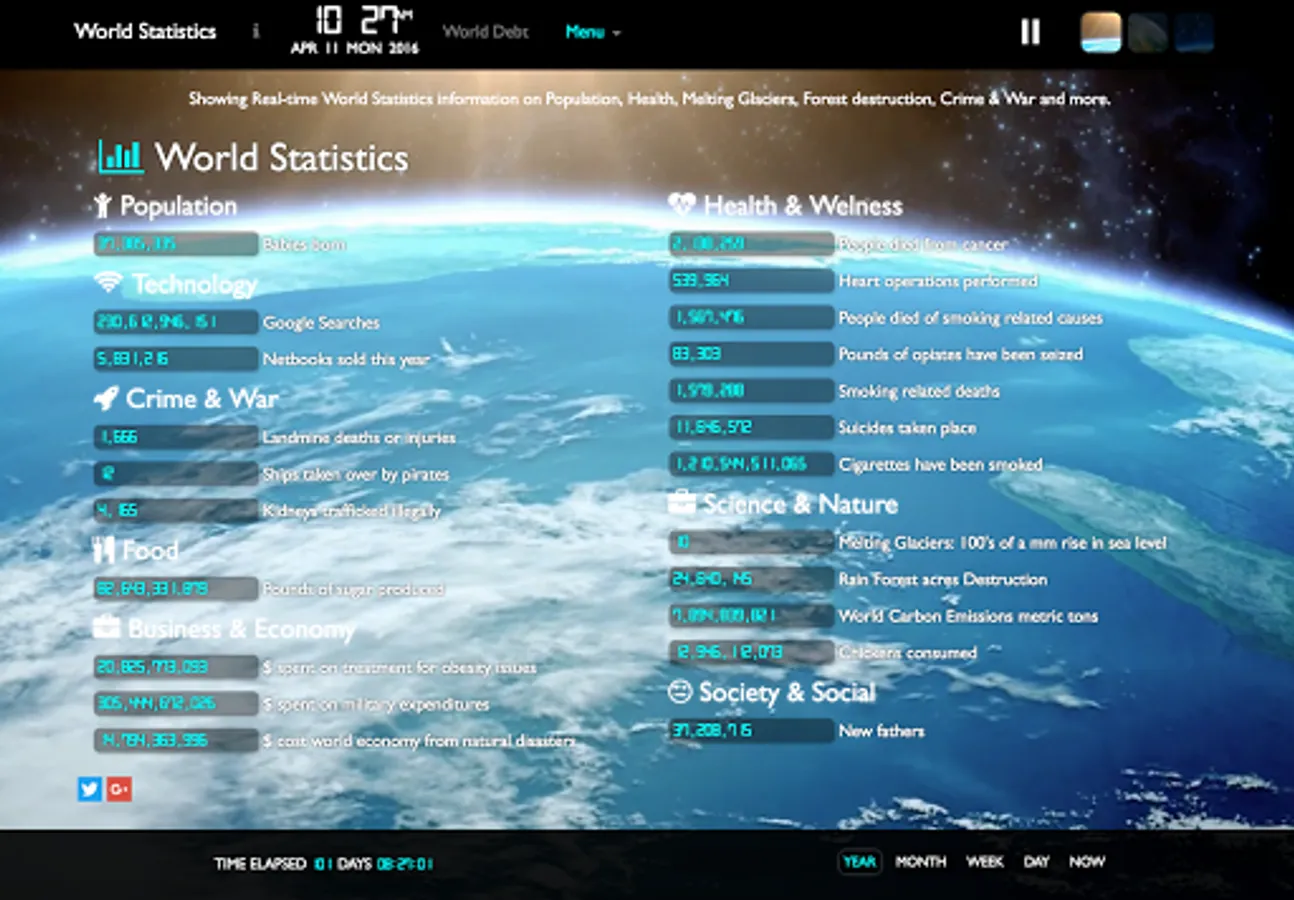Click the info icon beside World Statistics

tap(255, 31)
